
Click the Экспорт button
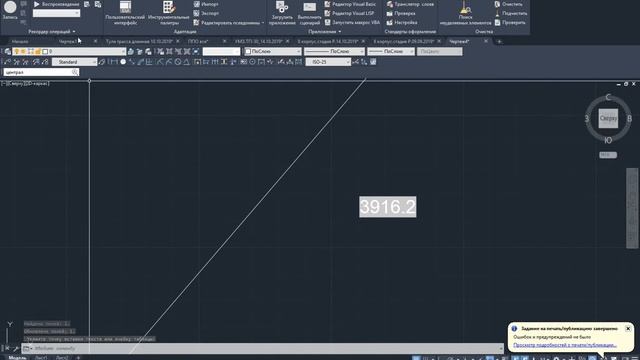[x=206, y=13]
